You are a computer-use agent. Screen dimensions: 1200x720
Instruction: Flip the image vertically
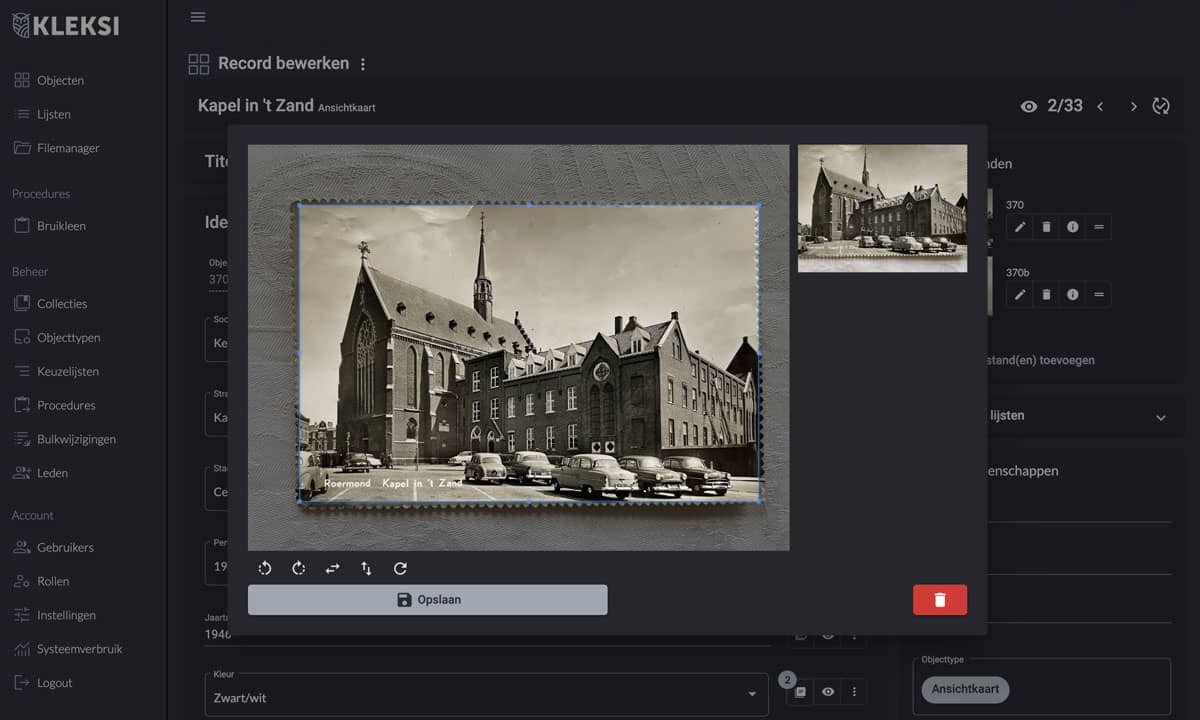pyautogui.click(x=366, y=568)
